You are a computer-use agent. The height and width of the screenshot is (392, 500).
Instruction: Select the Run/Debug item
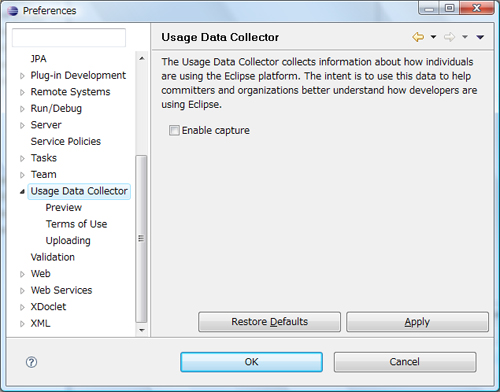(56, 108)
